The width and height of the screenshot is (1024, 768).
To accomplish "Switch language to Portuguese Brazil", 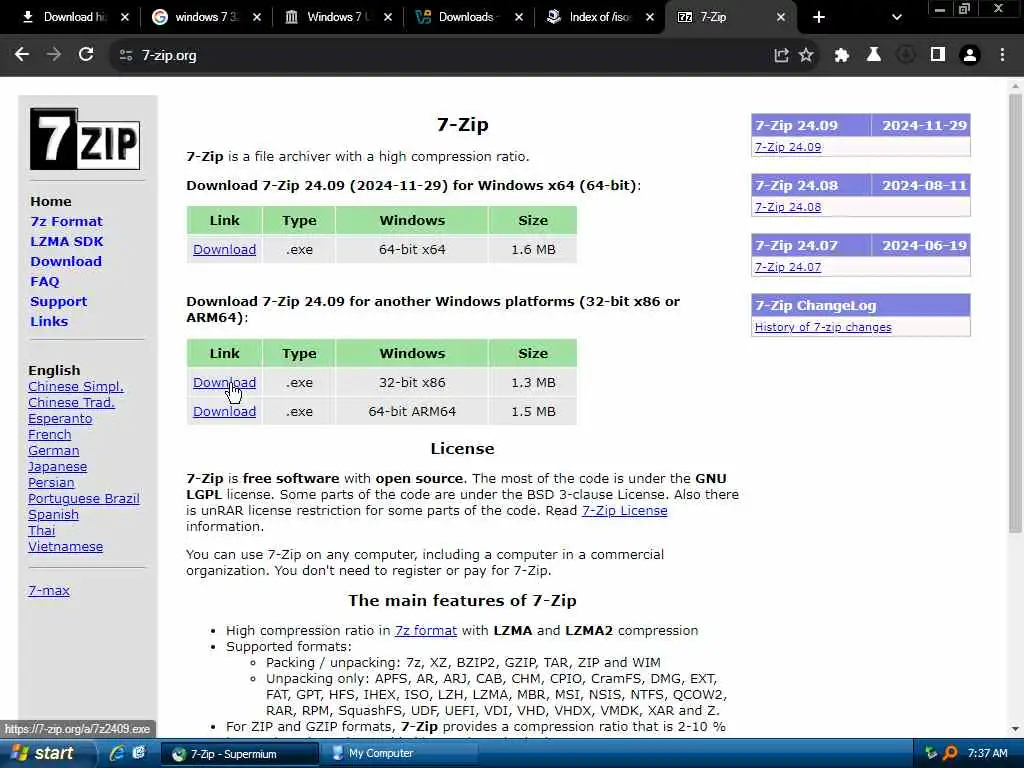I will 84,498.
